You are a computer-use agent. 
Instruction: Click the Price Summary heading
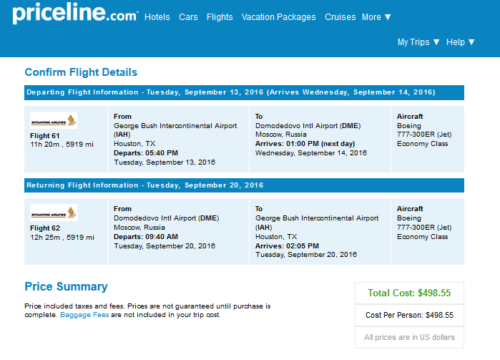point(66,287)
